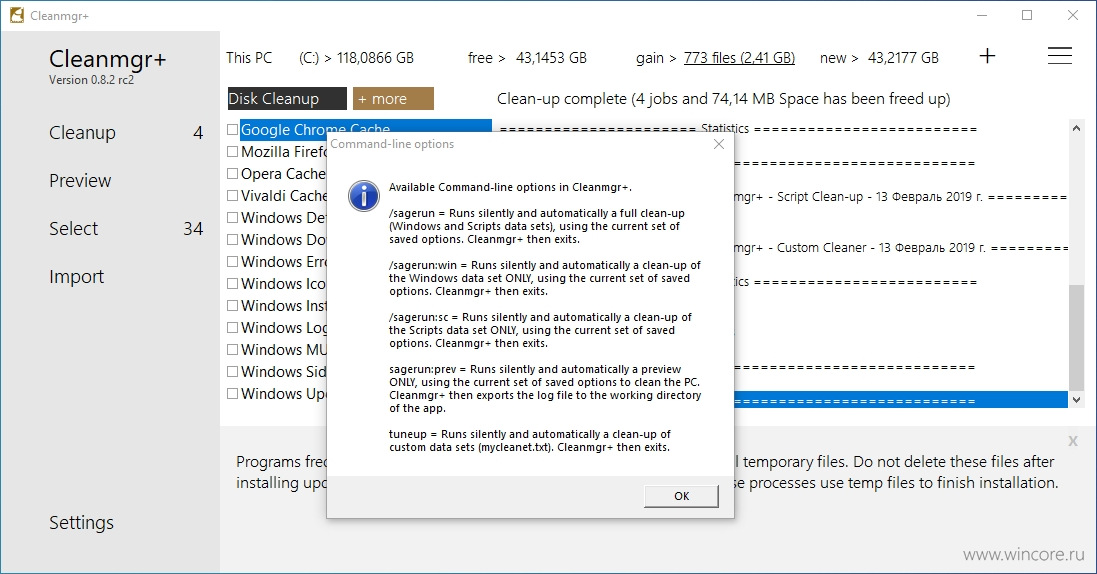Click the /sagerun:win option description

545,278
